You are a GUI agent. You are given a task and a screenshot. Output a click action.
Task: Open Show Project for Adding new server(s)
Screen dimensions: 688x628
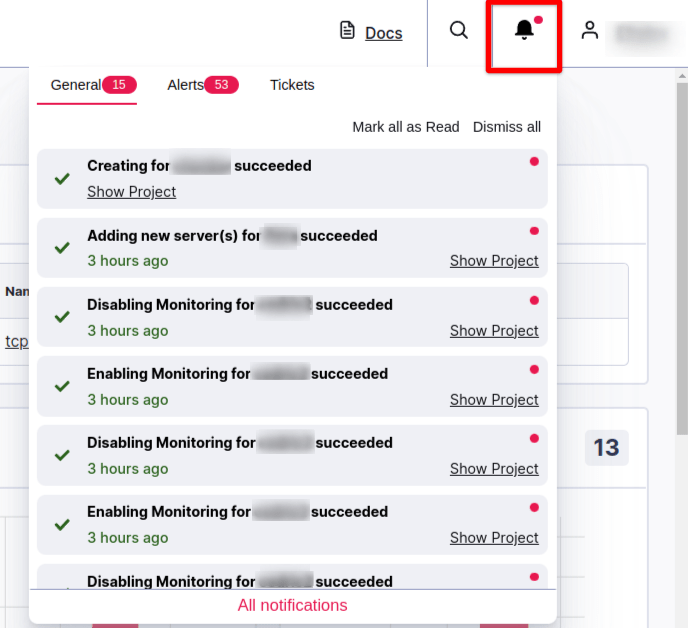(x=494, y=261)
